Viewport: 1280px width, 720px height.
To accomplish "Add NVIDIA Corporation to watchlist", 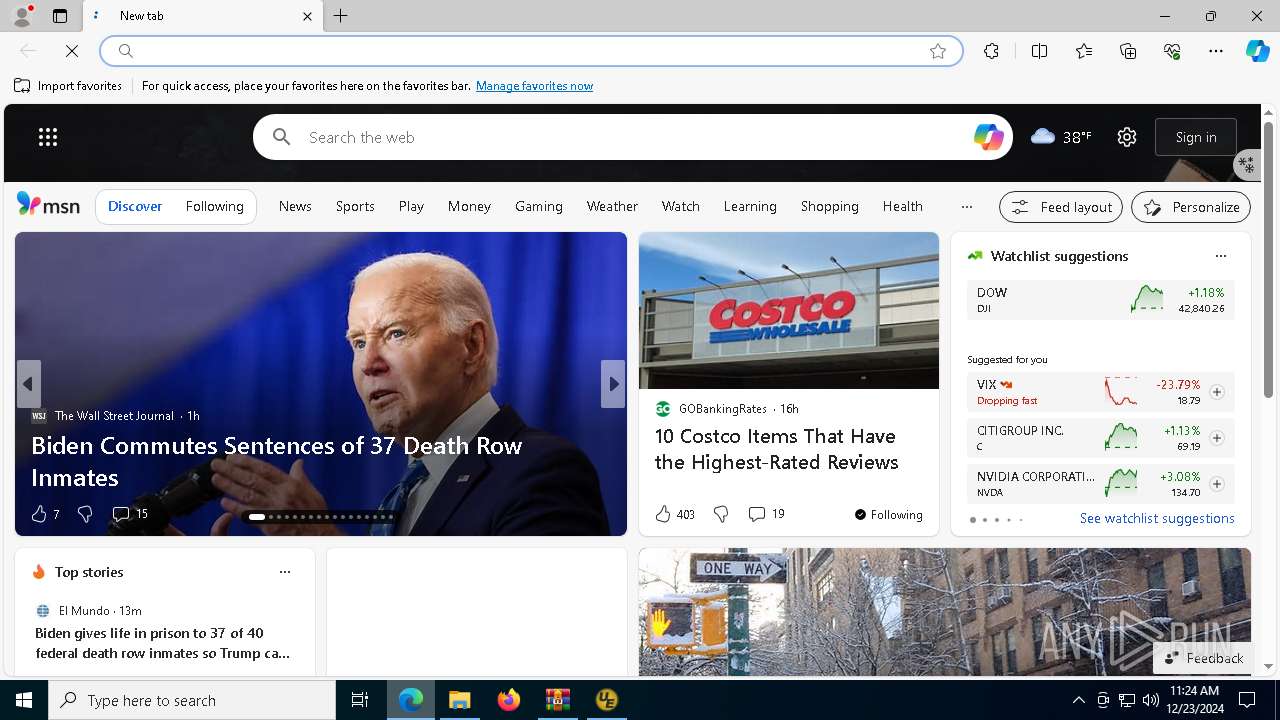I will tap(1217, 484).
